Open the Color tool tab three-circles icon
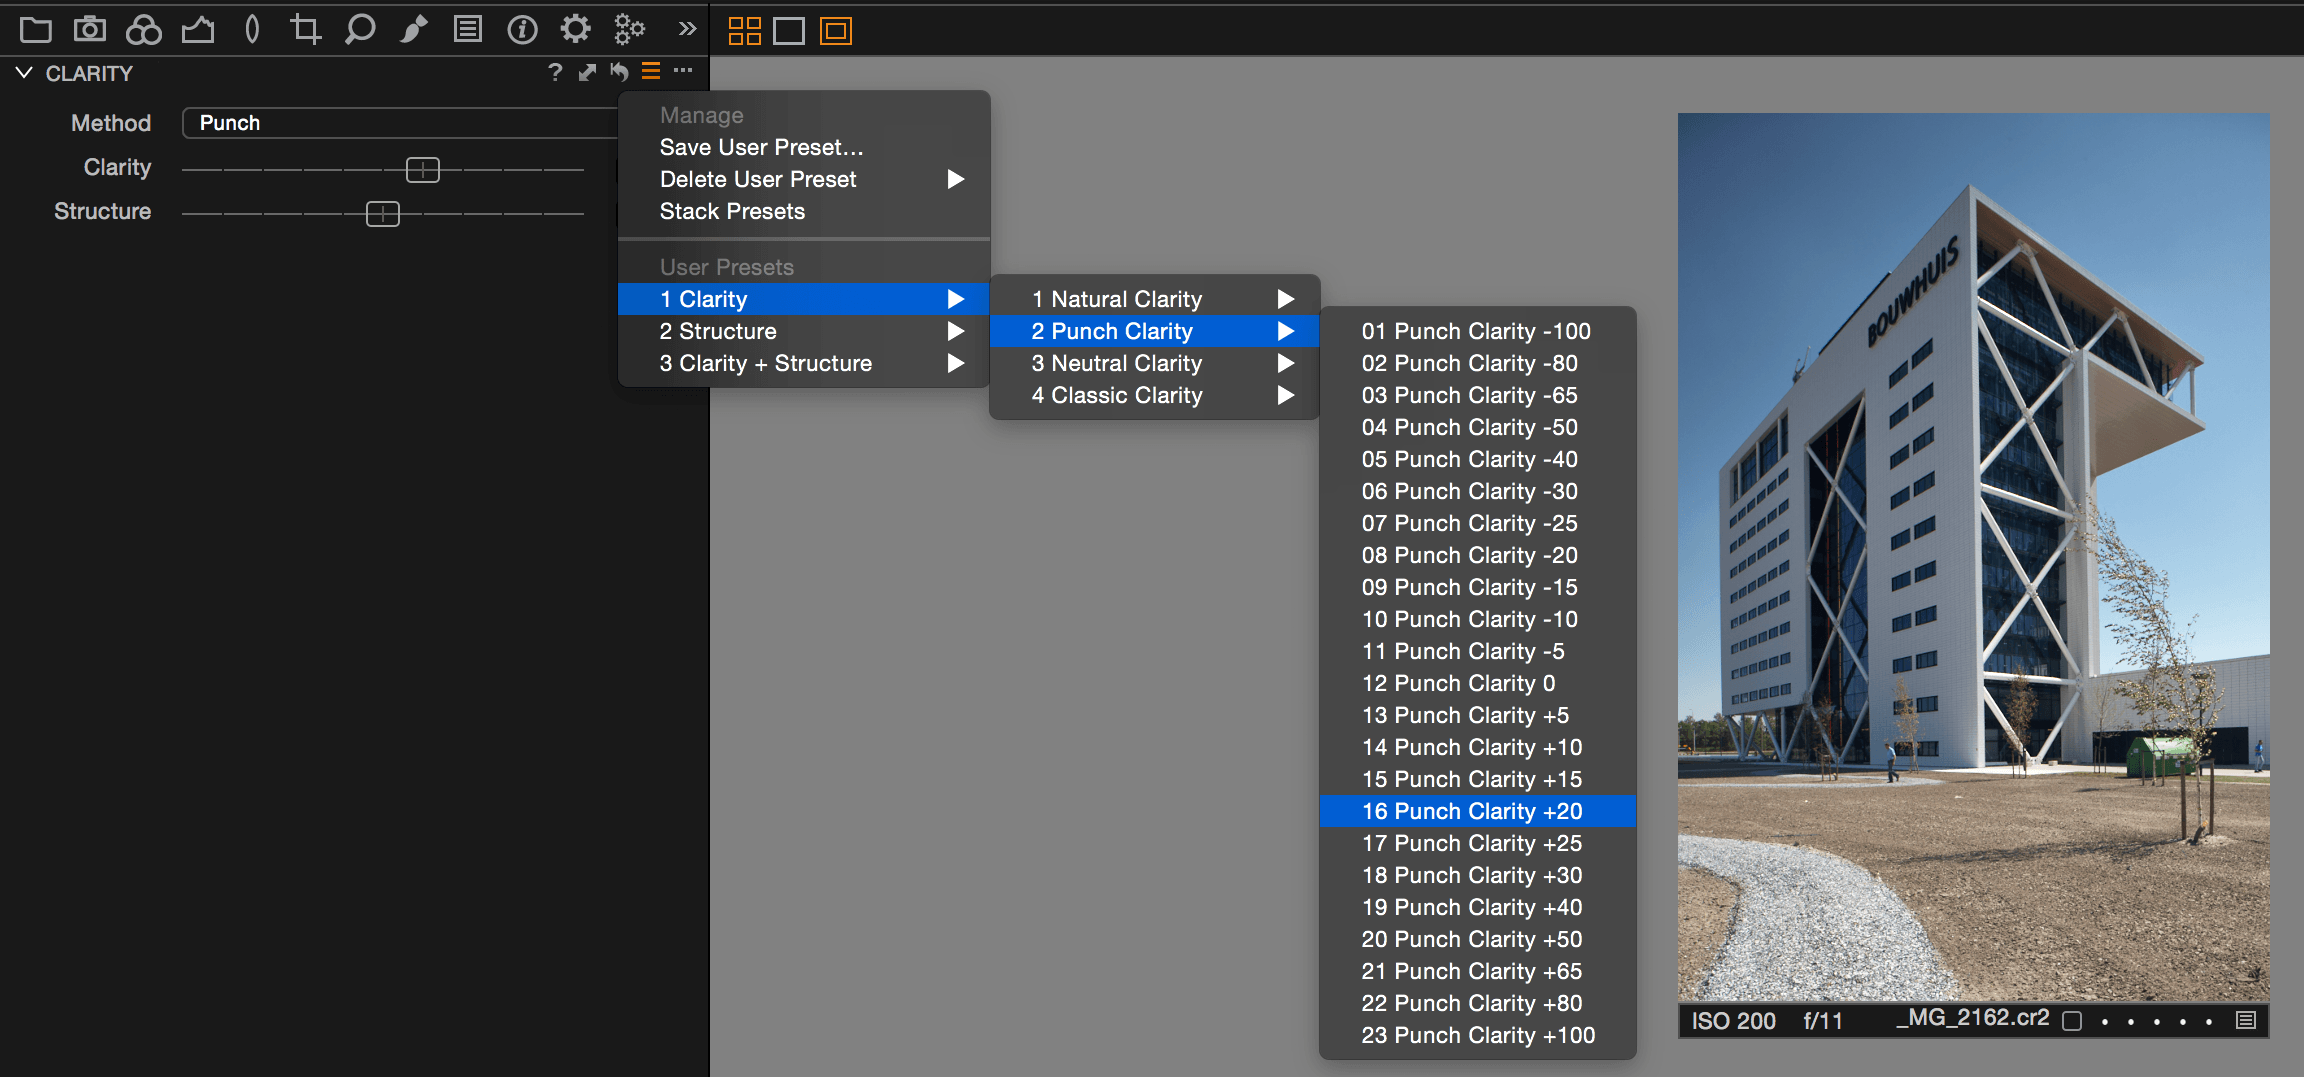2304x1077 pixels. point(144,30)
